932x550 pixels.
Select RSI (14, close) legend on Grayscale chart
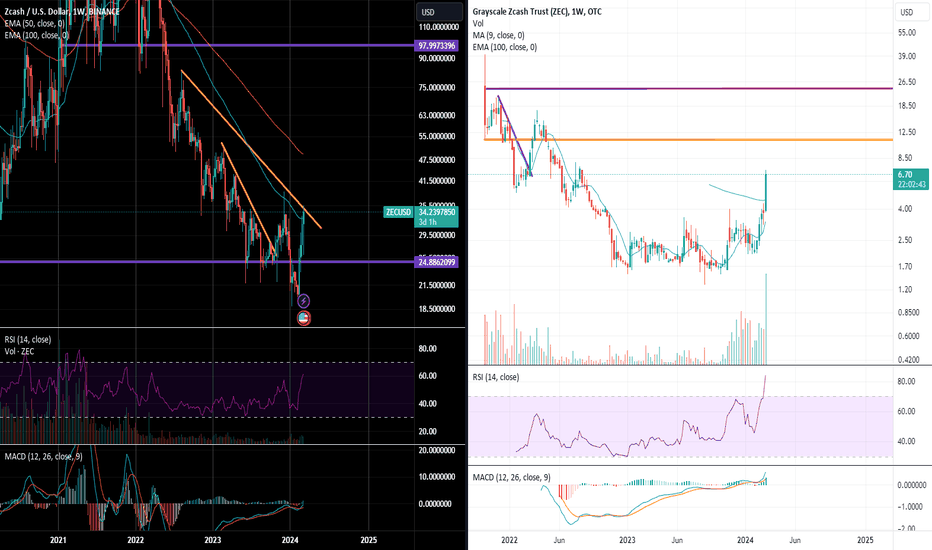[x=496, y=377]
